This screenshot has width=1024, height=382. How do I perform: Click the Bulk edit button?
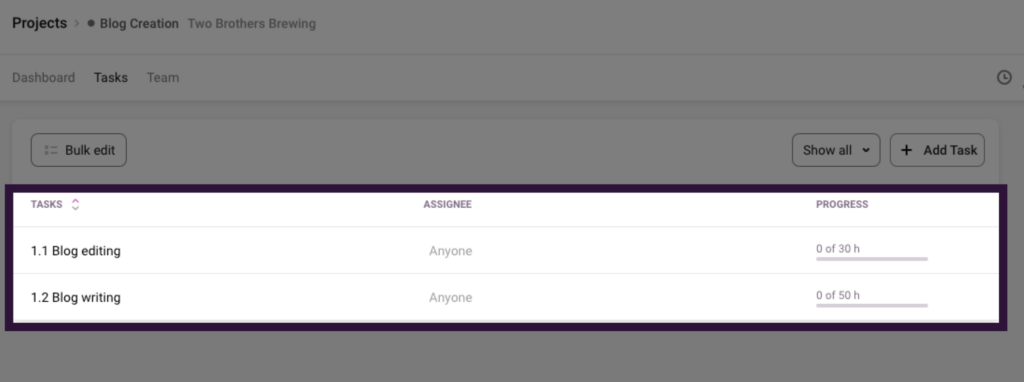click(x=78, y=150)
